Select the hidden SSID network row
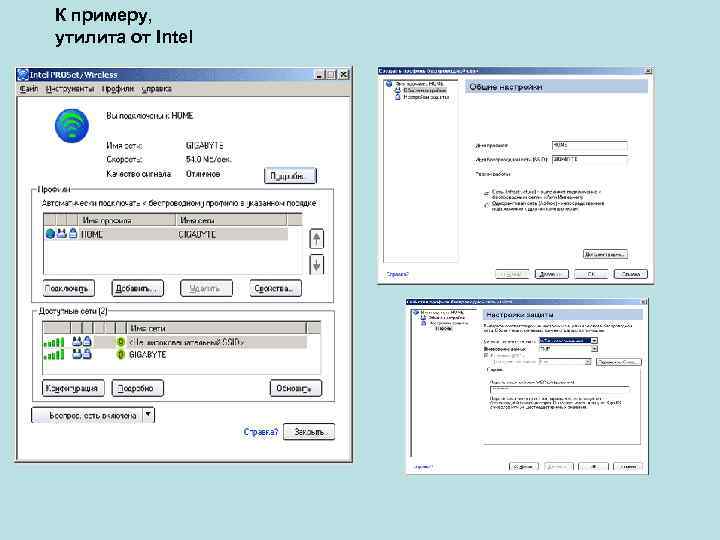The height and width of the screenshot is (540, 720). coord(175,342)
